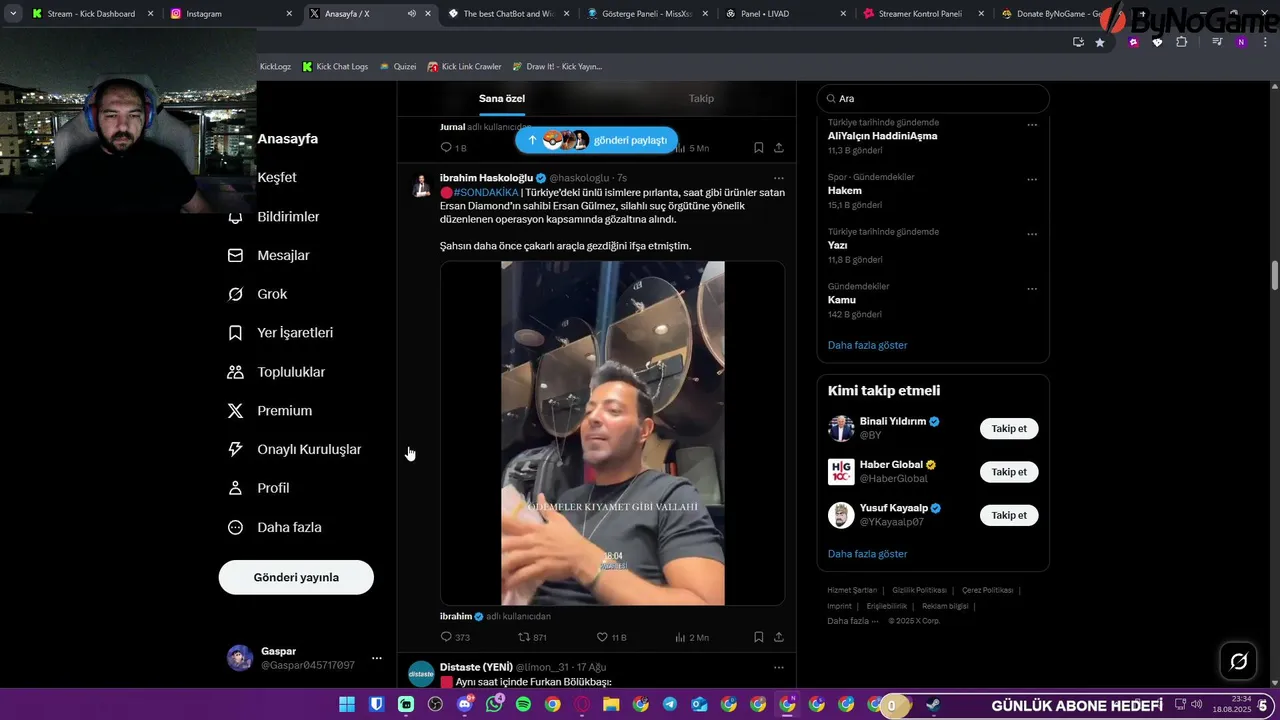Click the Ara search field
The height and width of the screenshot is (720, 1280).
point(933,99)
